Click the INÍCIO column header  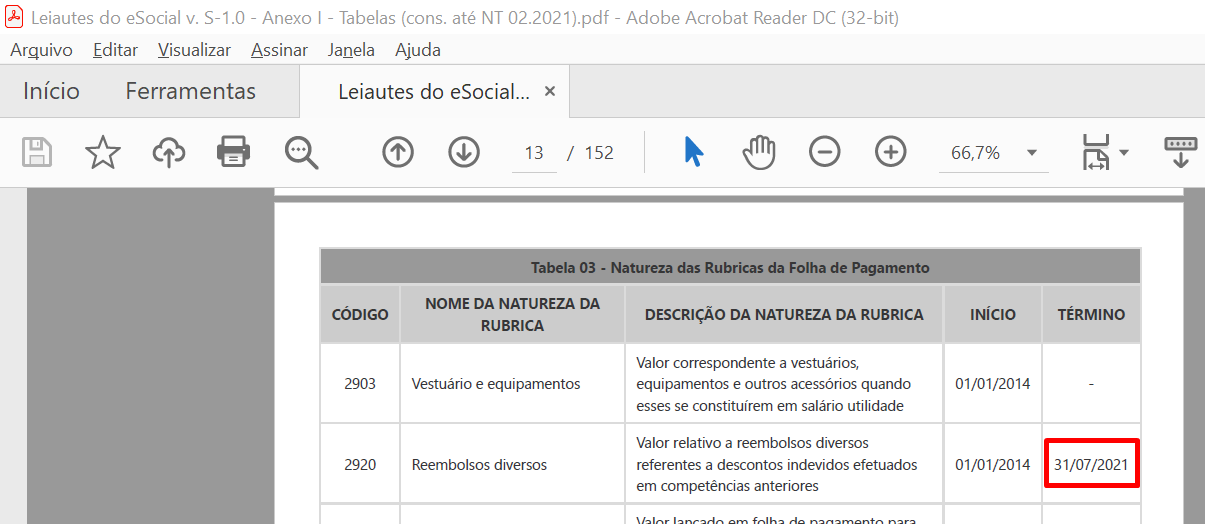click(993, 314)
